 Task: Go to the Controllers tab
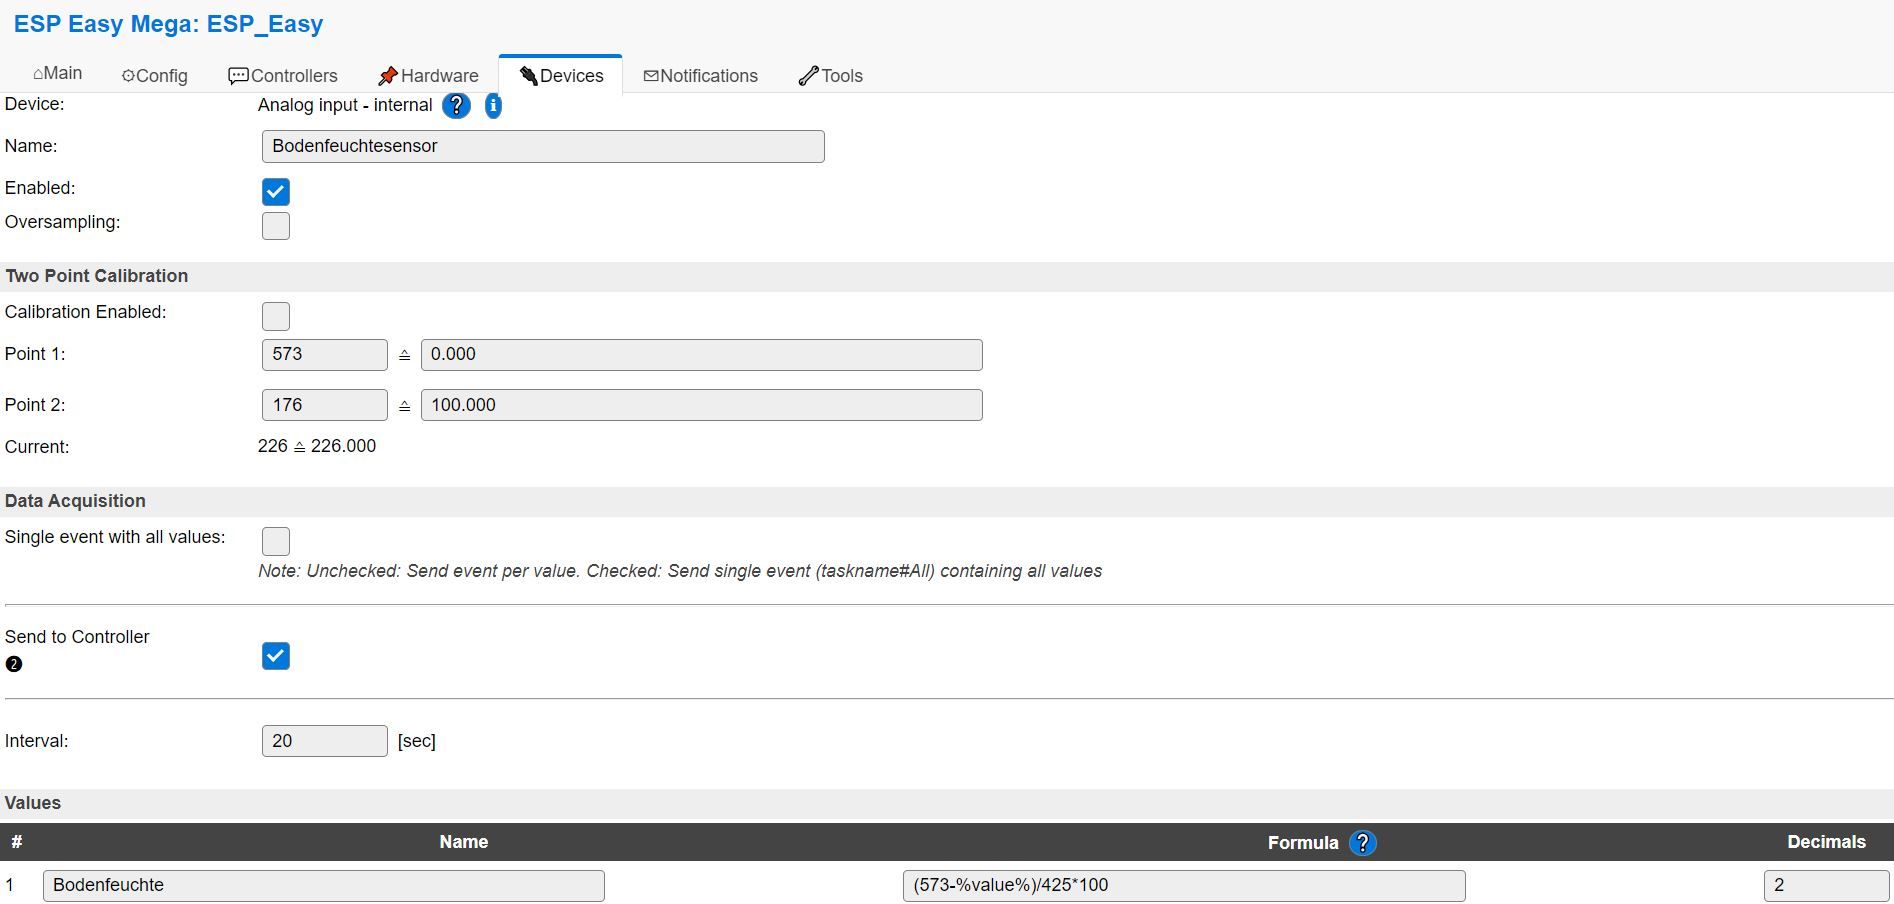[x=283, y=76]
